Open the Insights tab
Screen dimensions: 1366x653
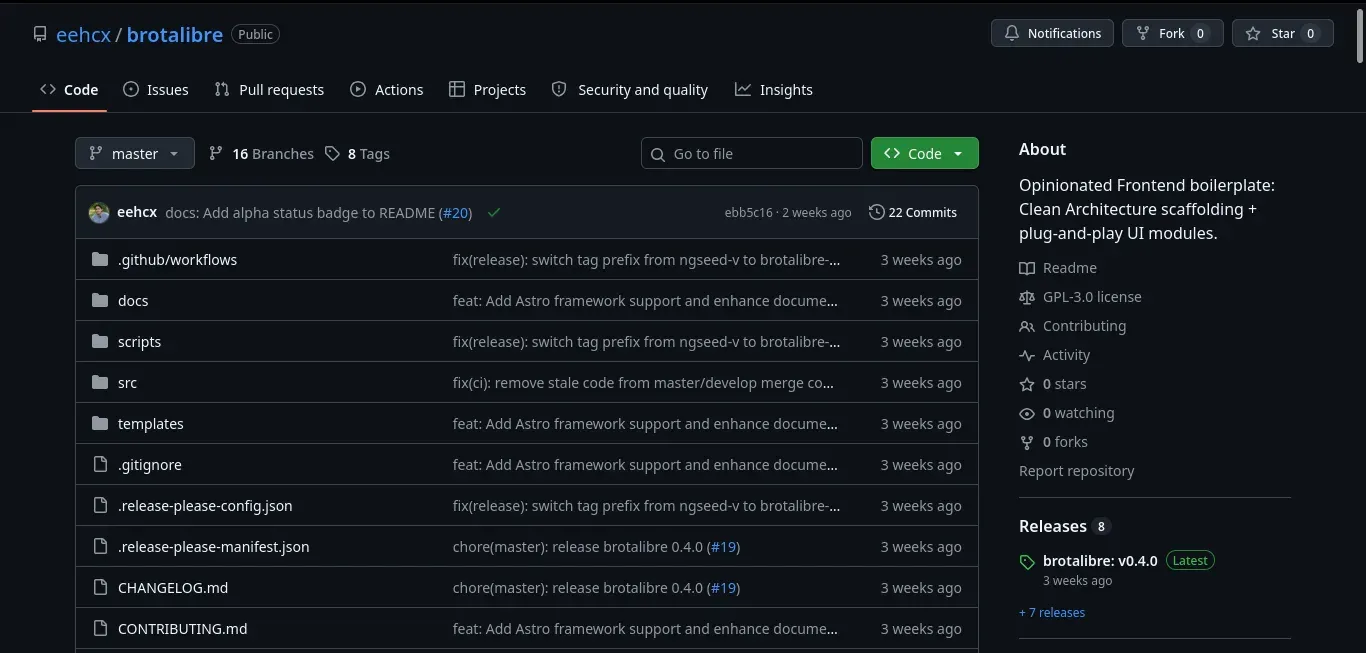coord(774,89)
